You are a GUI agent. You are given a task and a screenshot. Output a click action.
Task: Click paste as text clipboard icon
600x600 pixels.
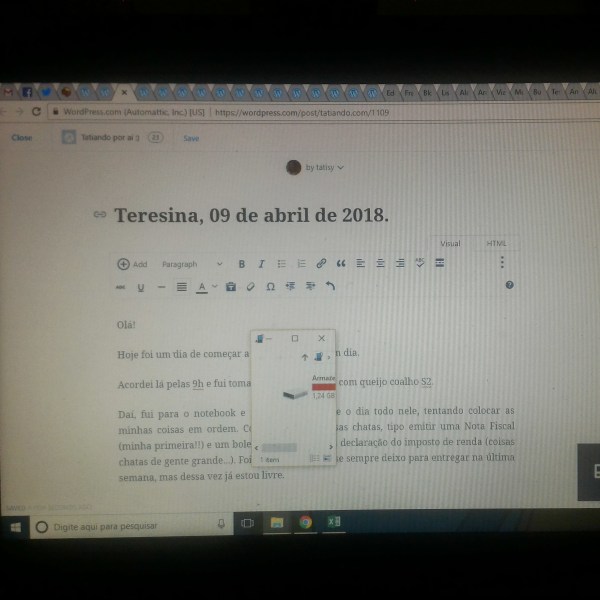pyautogui.click(x=231, y=286)
